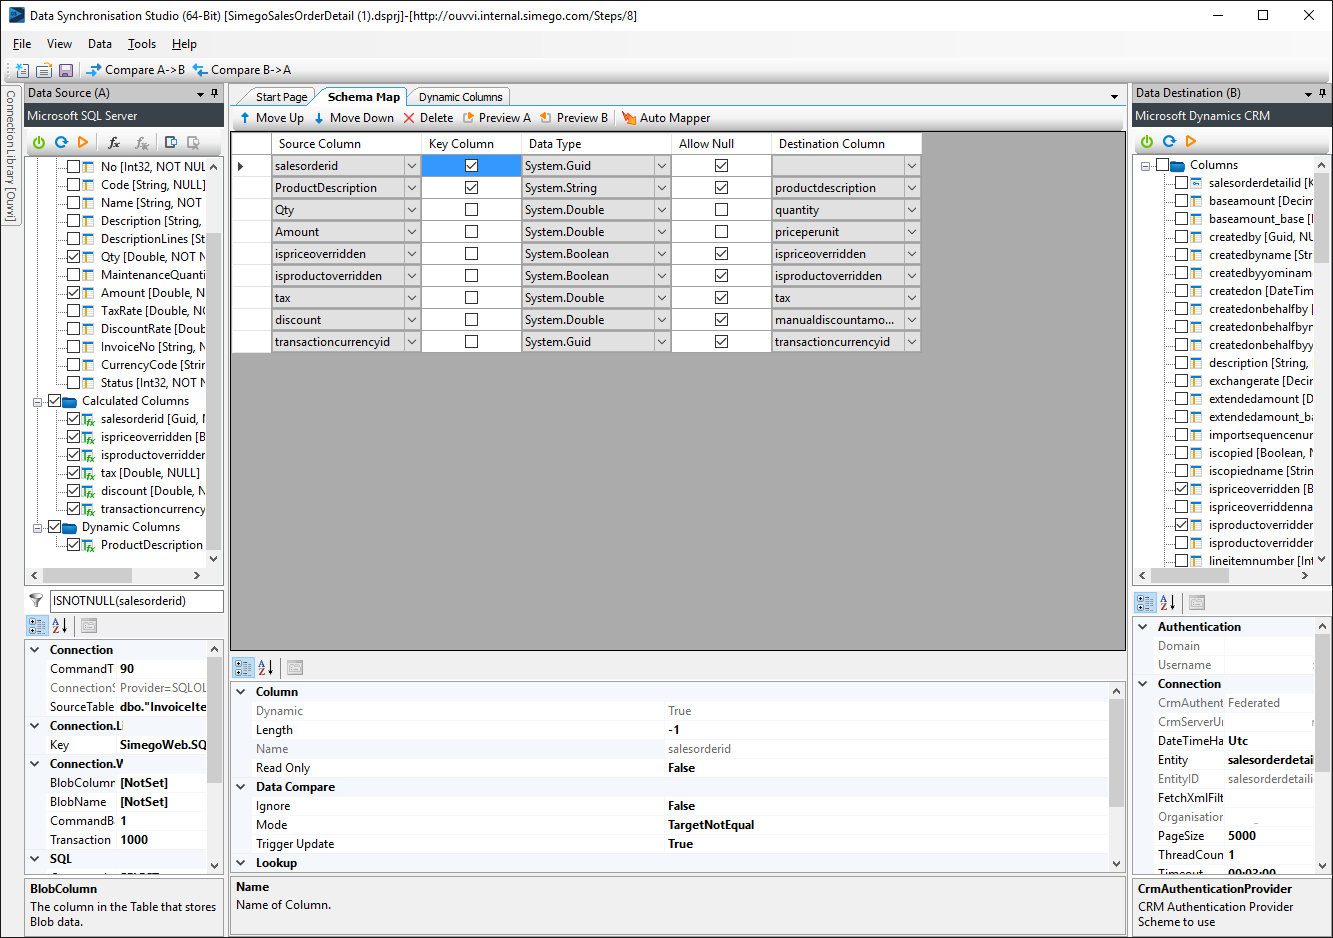Image resolution: width=1333 pixels, height=938 pixels.
Task: Click categorized view icon in center property grid
Action: click(x=243, y=667)
